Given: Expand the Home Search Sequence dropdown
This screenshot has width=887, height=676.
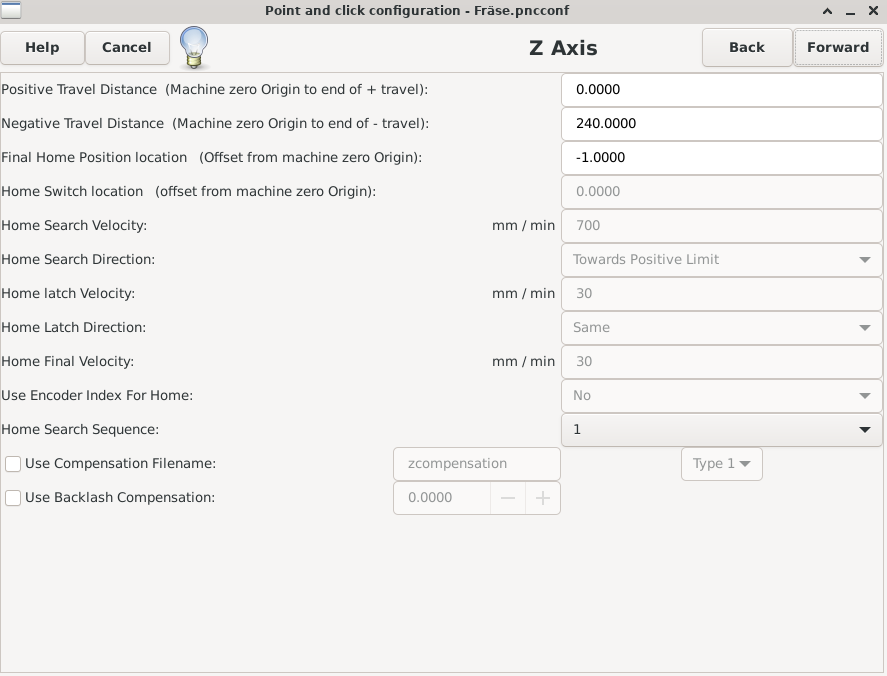Looking at the screenshot, I should [x=721, y=430].
